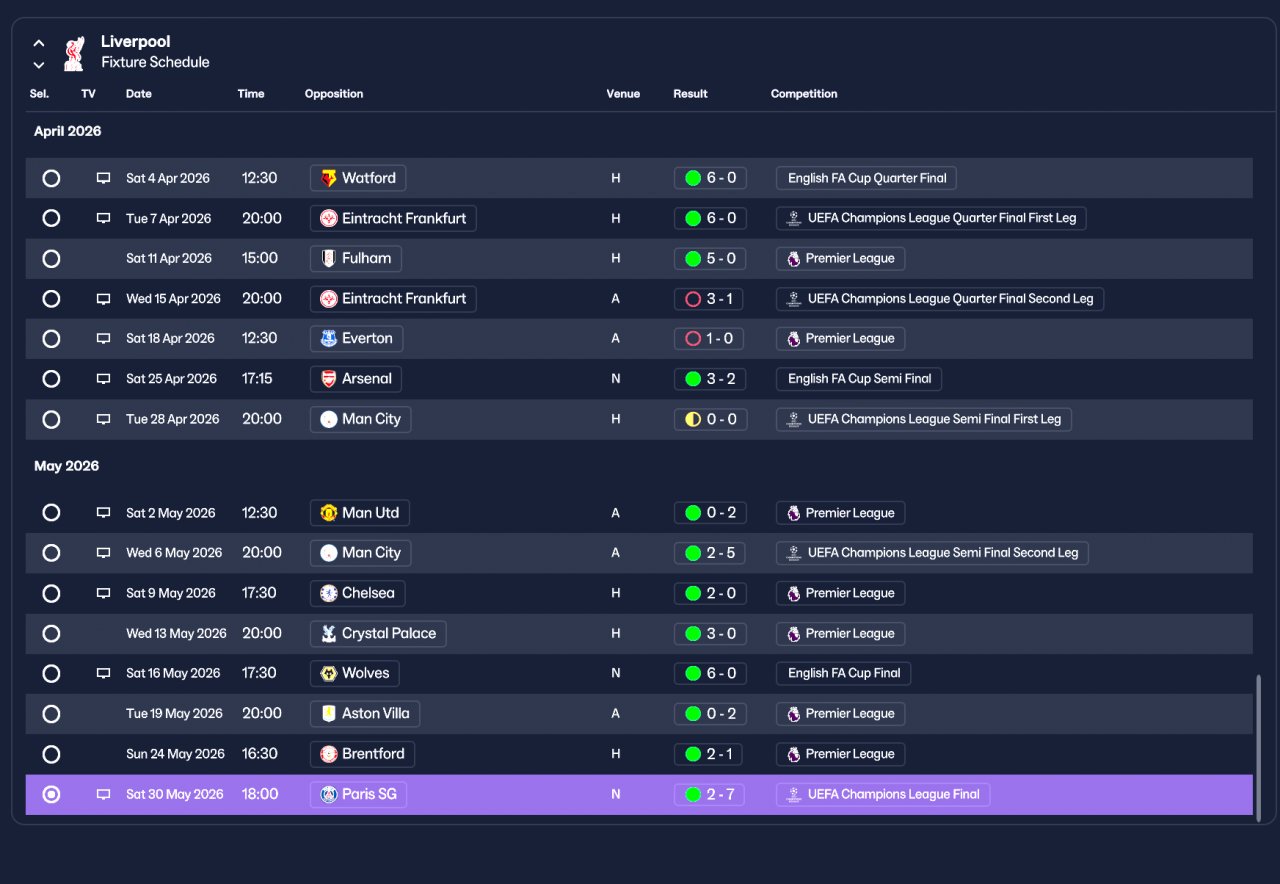Click the Premier League logo in Fulham row

794,259
